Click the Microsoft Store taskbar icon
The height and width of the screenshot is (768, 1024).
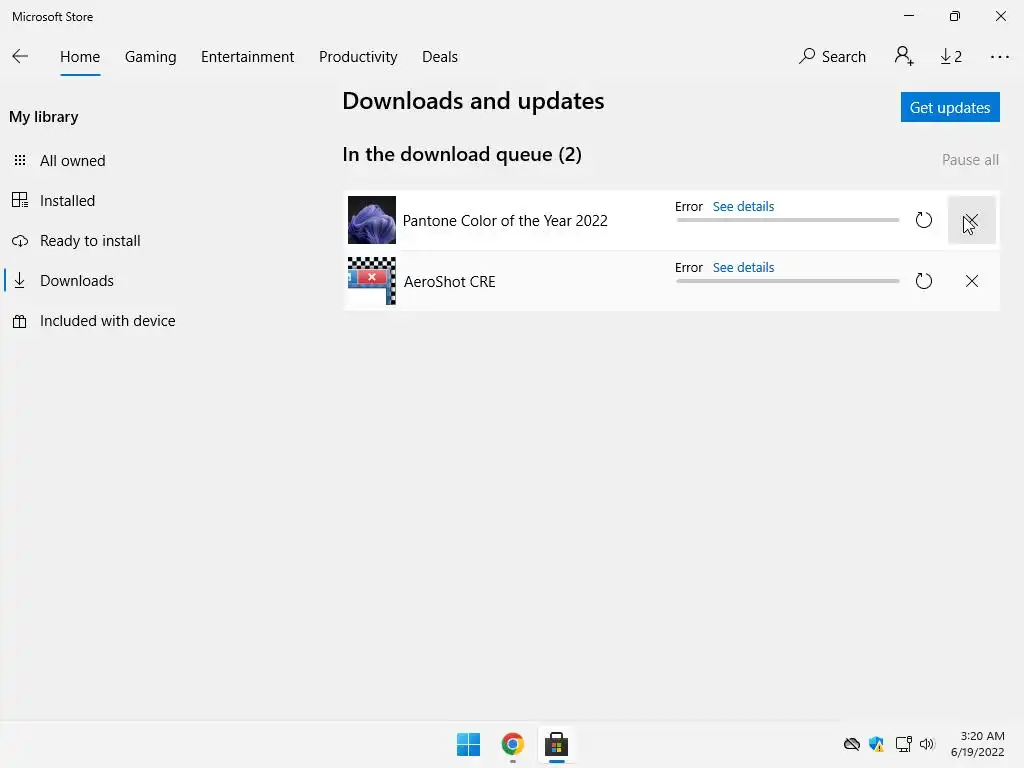[556, 744]
